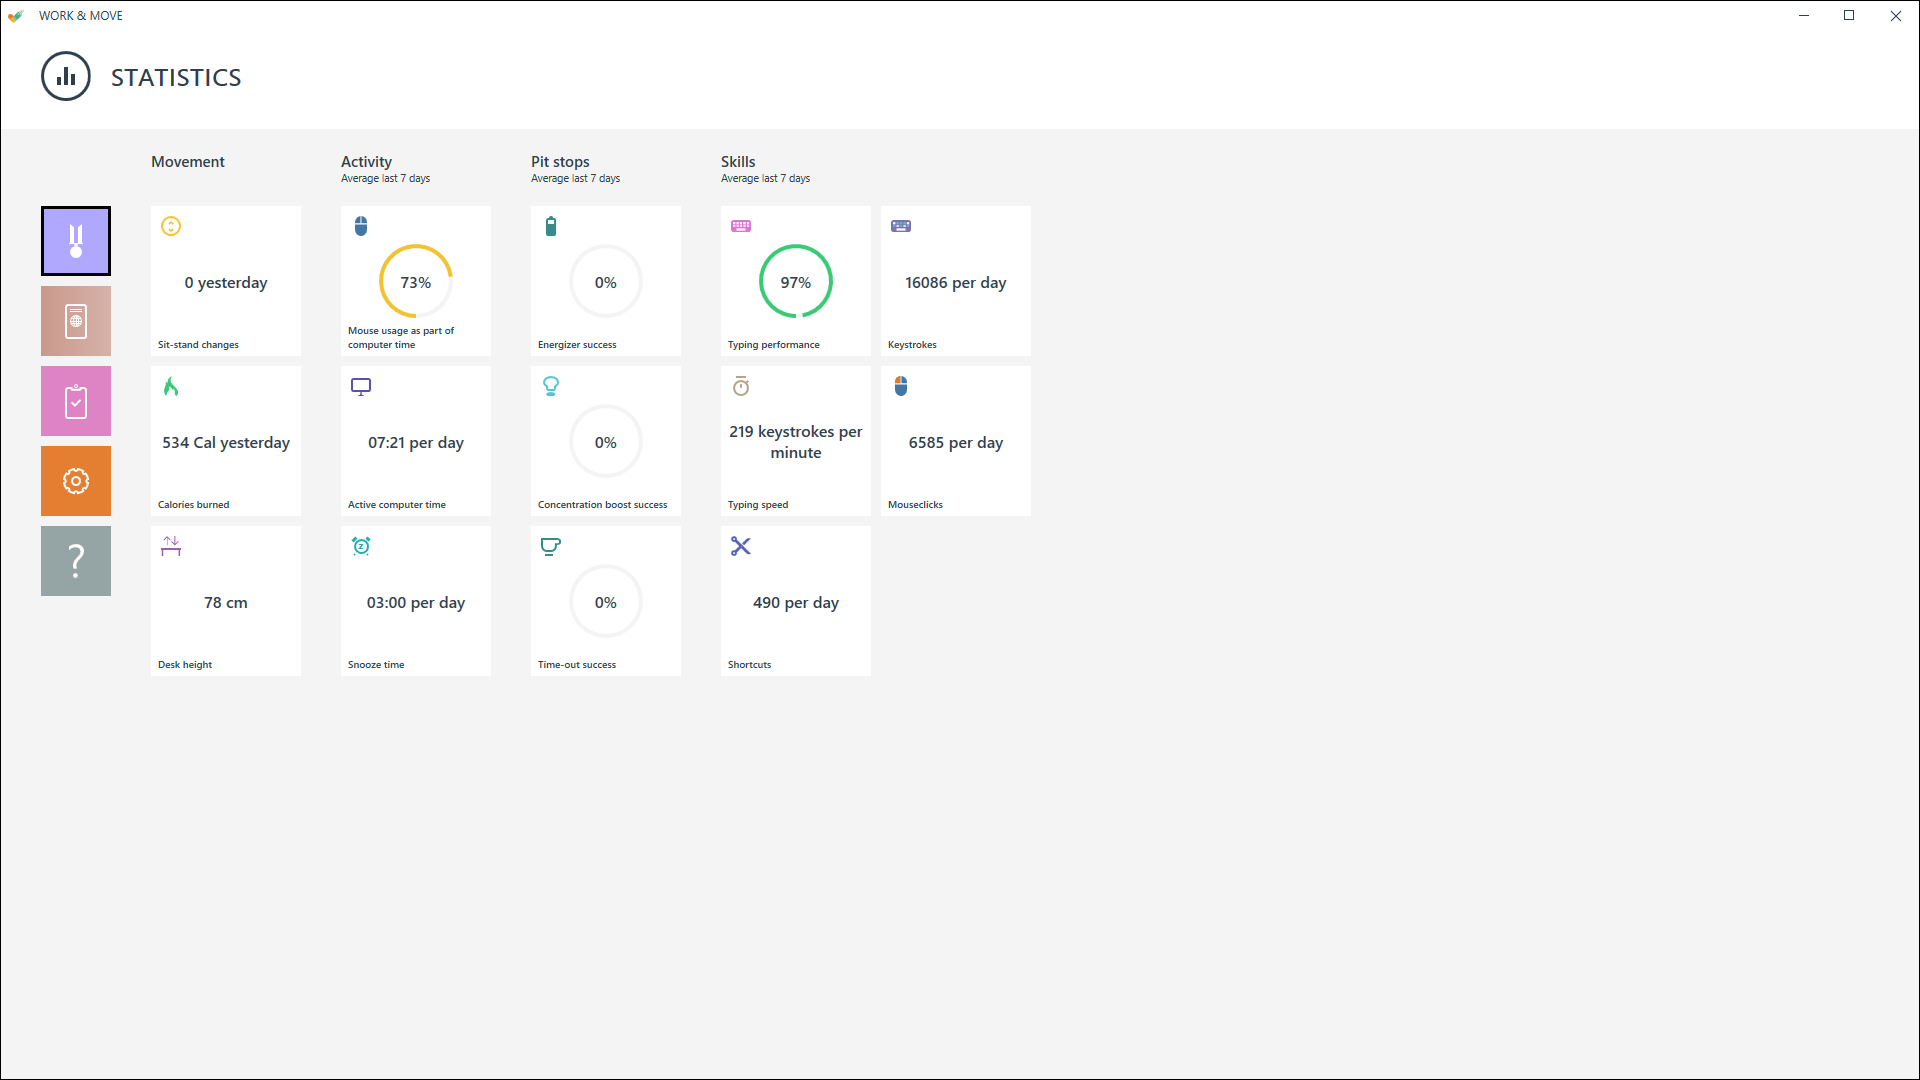View the 97% typing performance gauge
The image size is (1920, 1080).
tap(796, 281)
